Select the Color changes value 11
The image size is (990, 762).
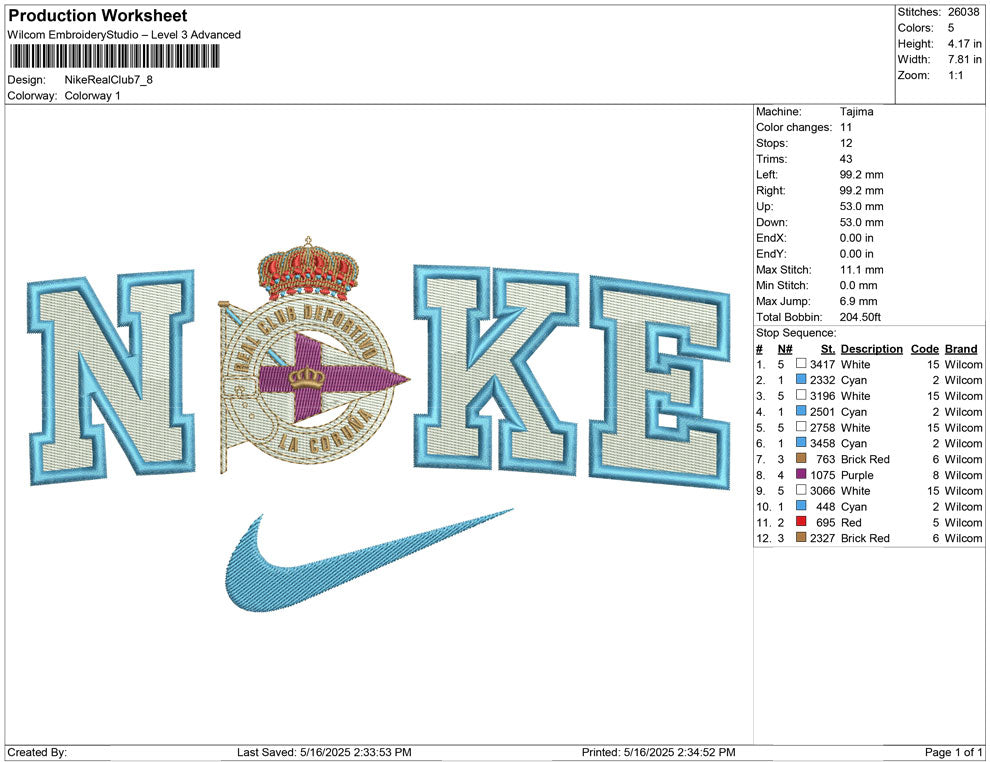click(x=846, y=127)
